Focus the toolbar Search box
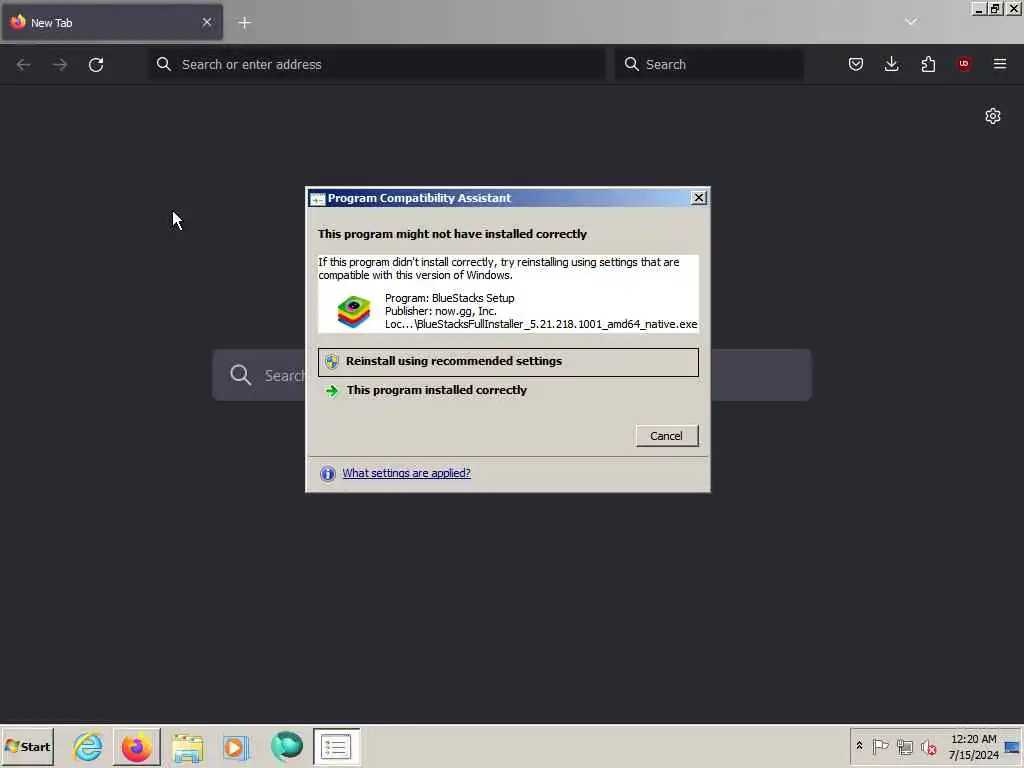Viewport: 1024px width, 768px height. click(x=709, y=64)
